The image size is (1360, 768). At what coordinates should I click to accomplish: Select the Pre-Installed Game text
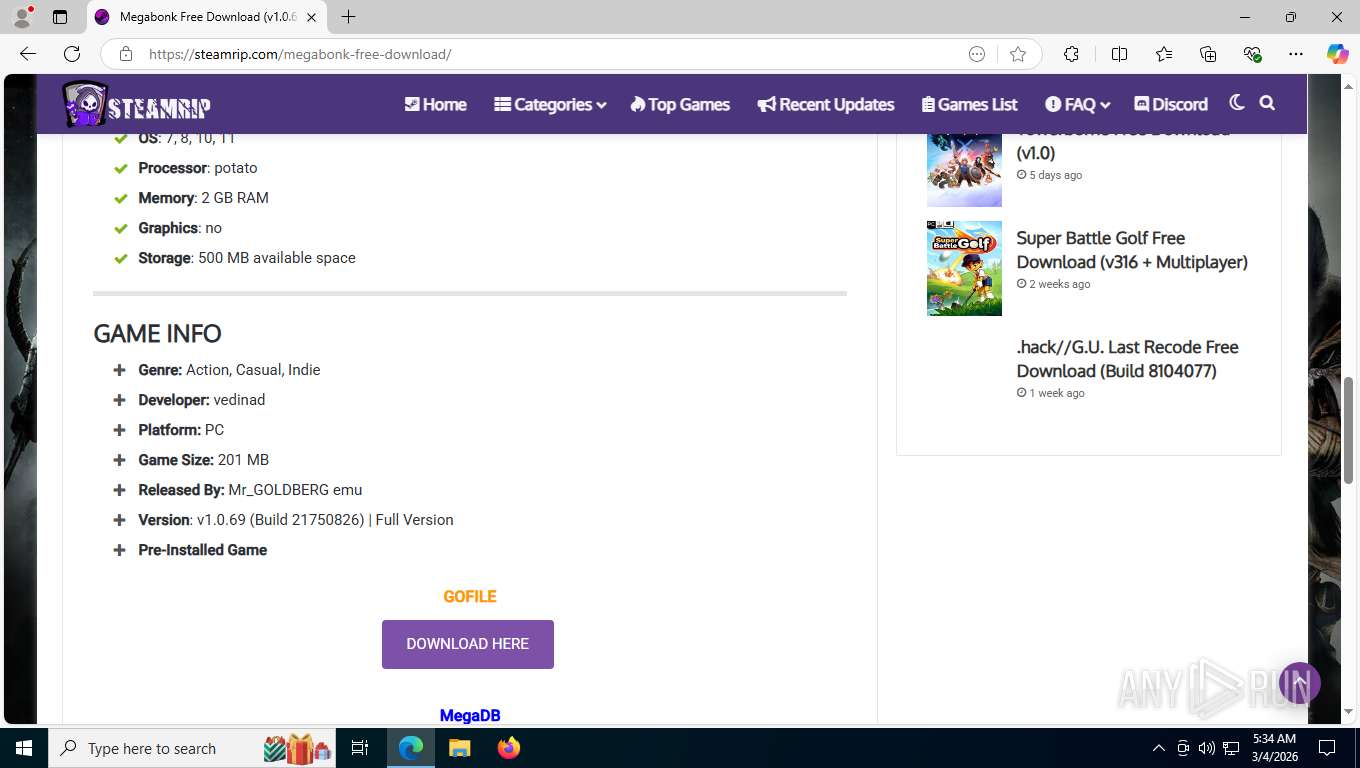point(203,550)
